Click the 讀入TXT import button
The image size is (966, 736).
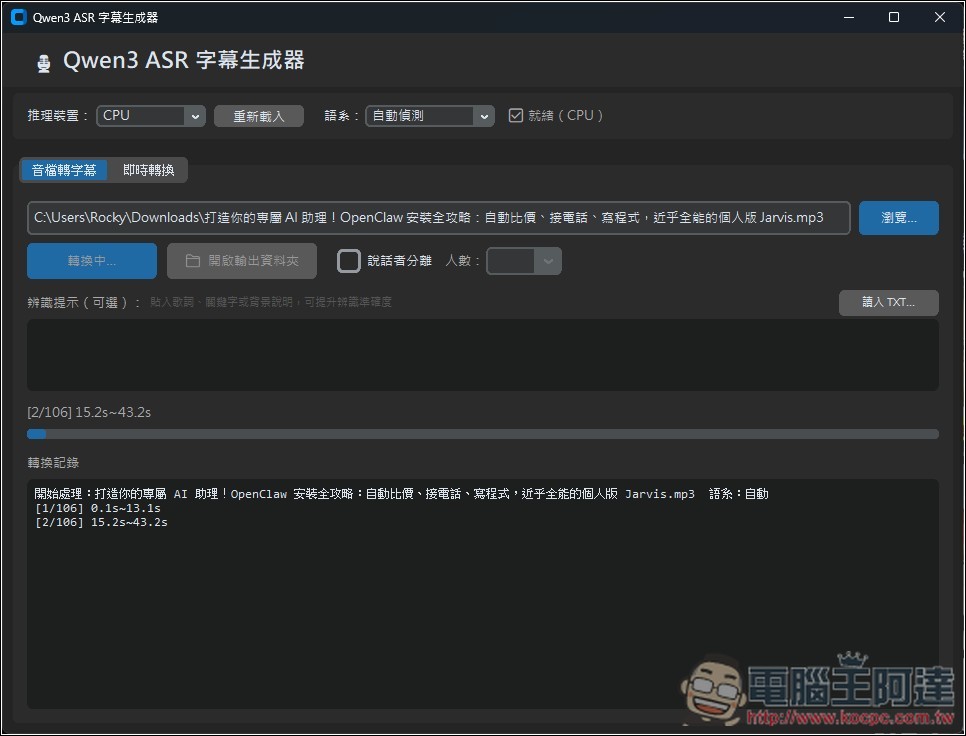pyautogui.click(x=888, y=302)
